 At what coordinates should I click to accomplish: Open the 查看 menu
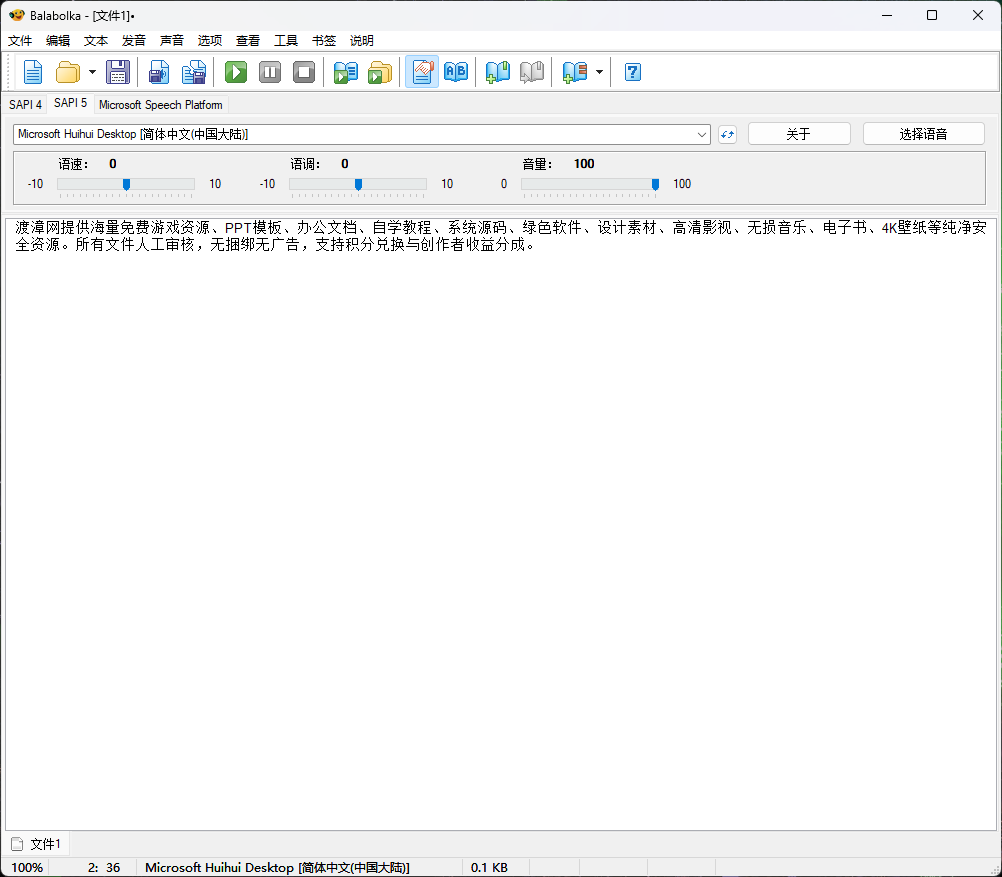(x=247, y=41)
